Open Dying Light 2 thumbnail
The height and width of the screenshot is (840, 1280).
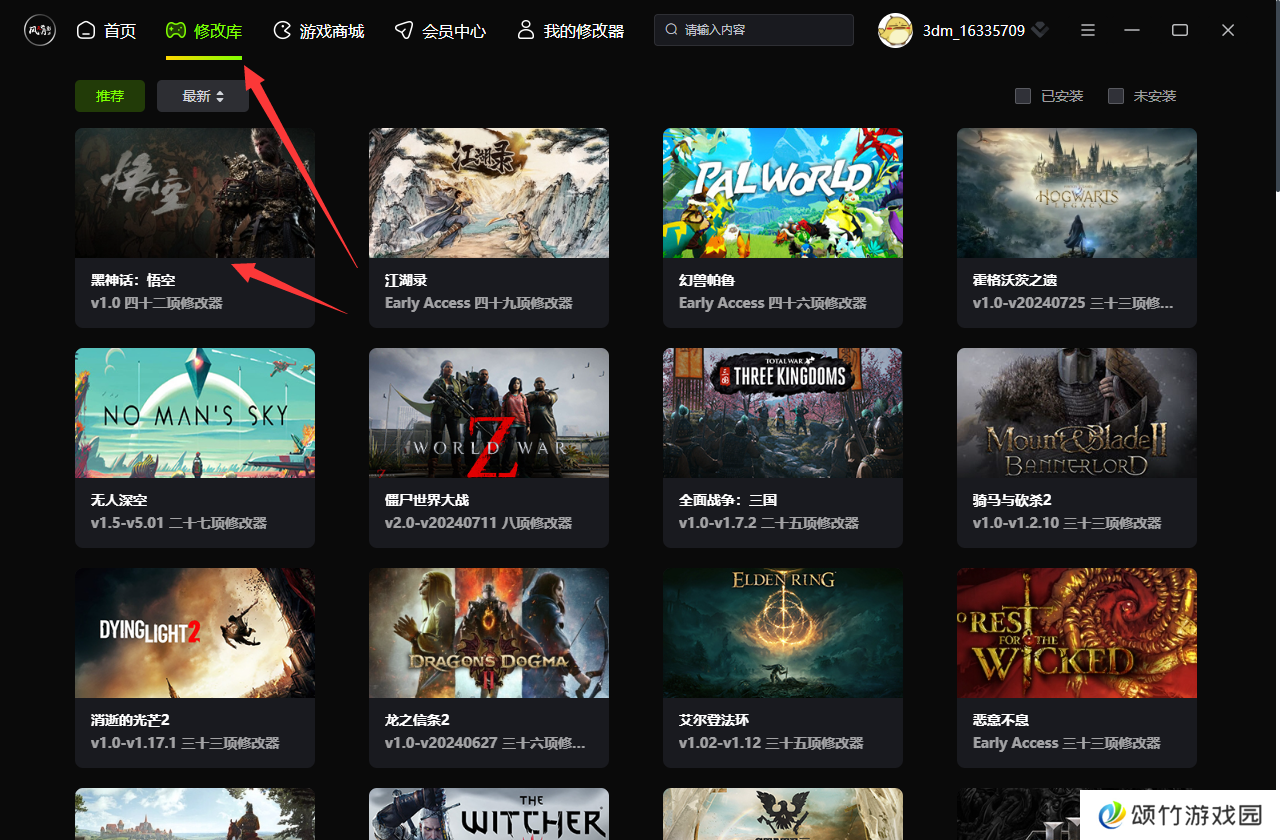coord(195,633)
